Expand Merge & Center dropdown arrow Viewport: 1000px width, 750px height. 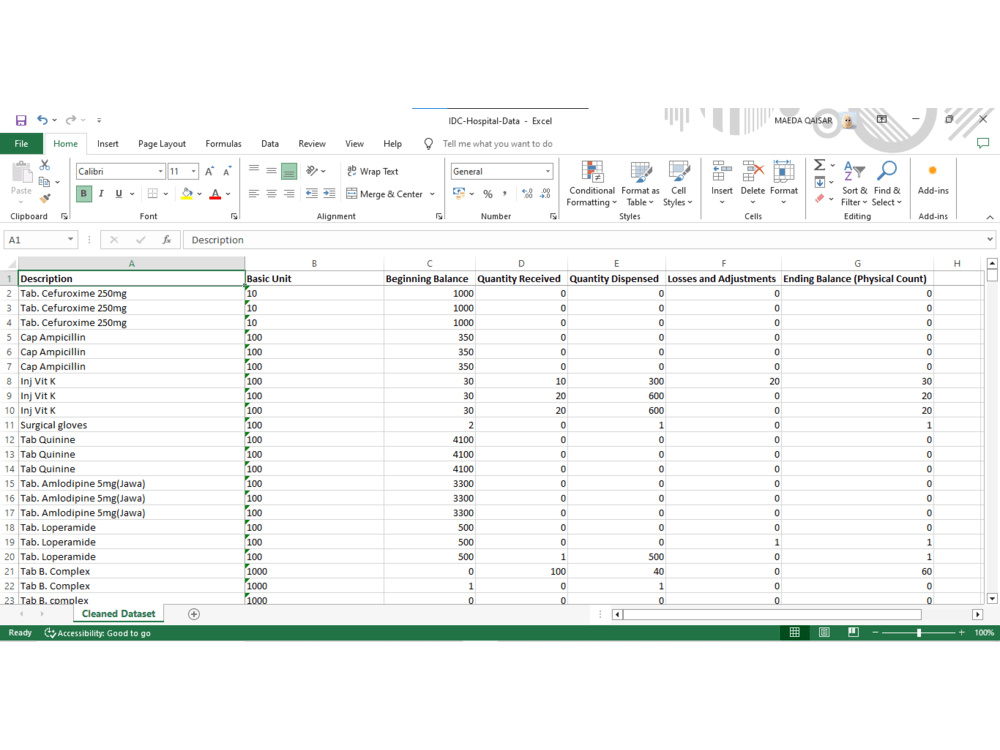pyautogui.click(x=432, y=194)
